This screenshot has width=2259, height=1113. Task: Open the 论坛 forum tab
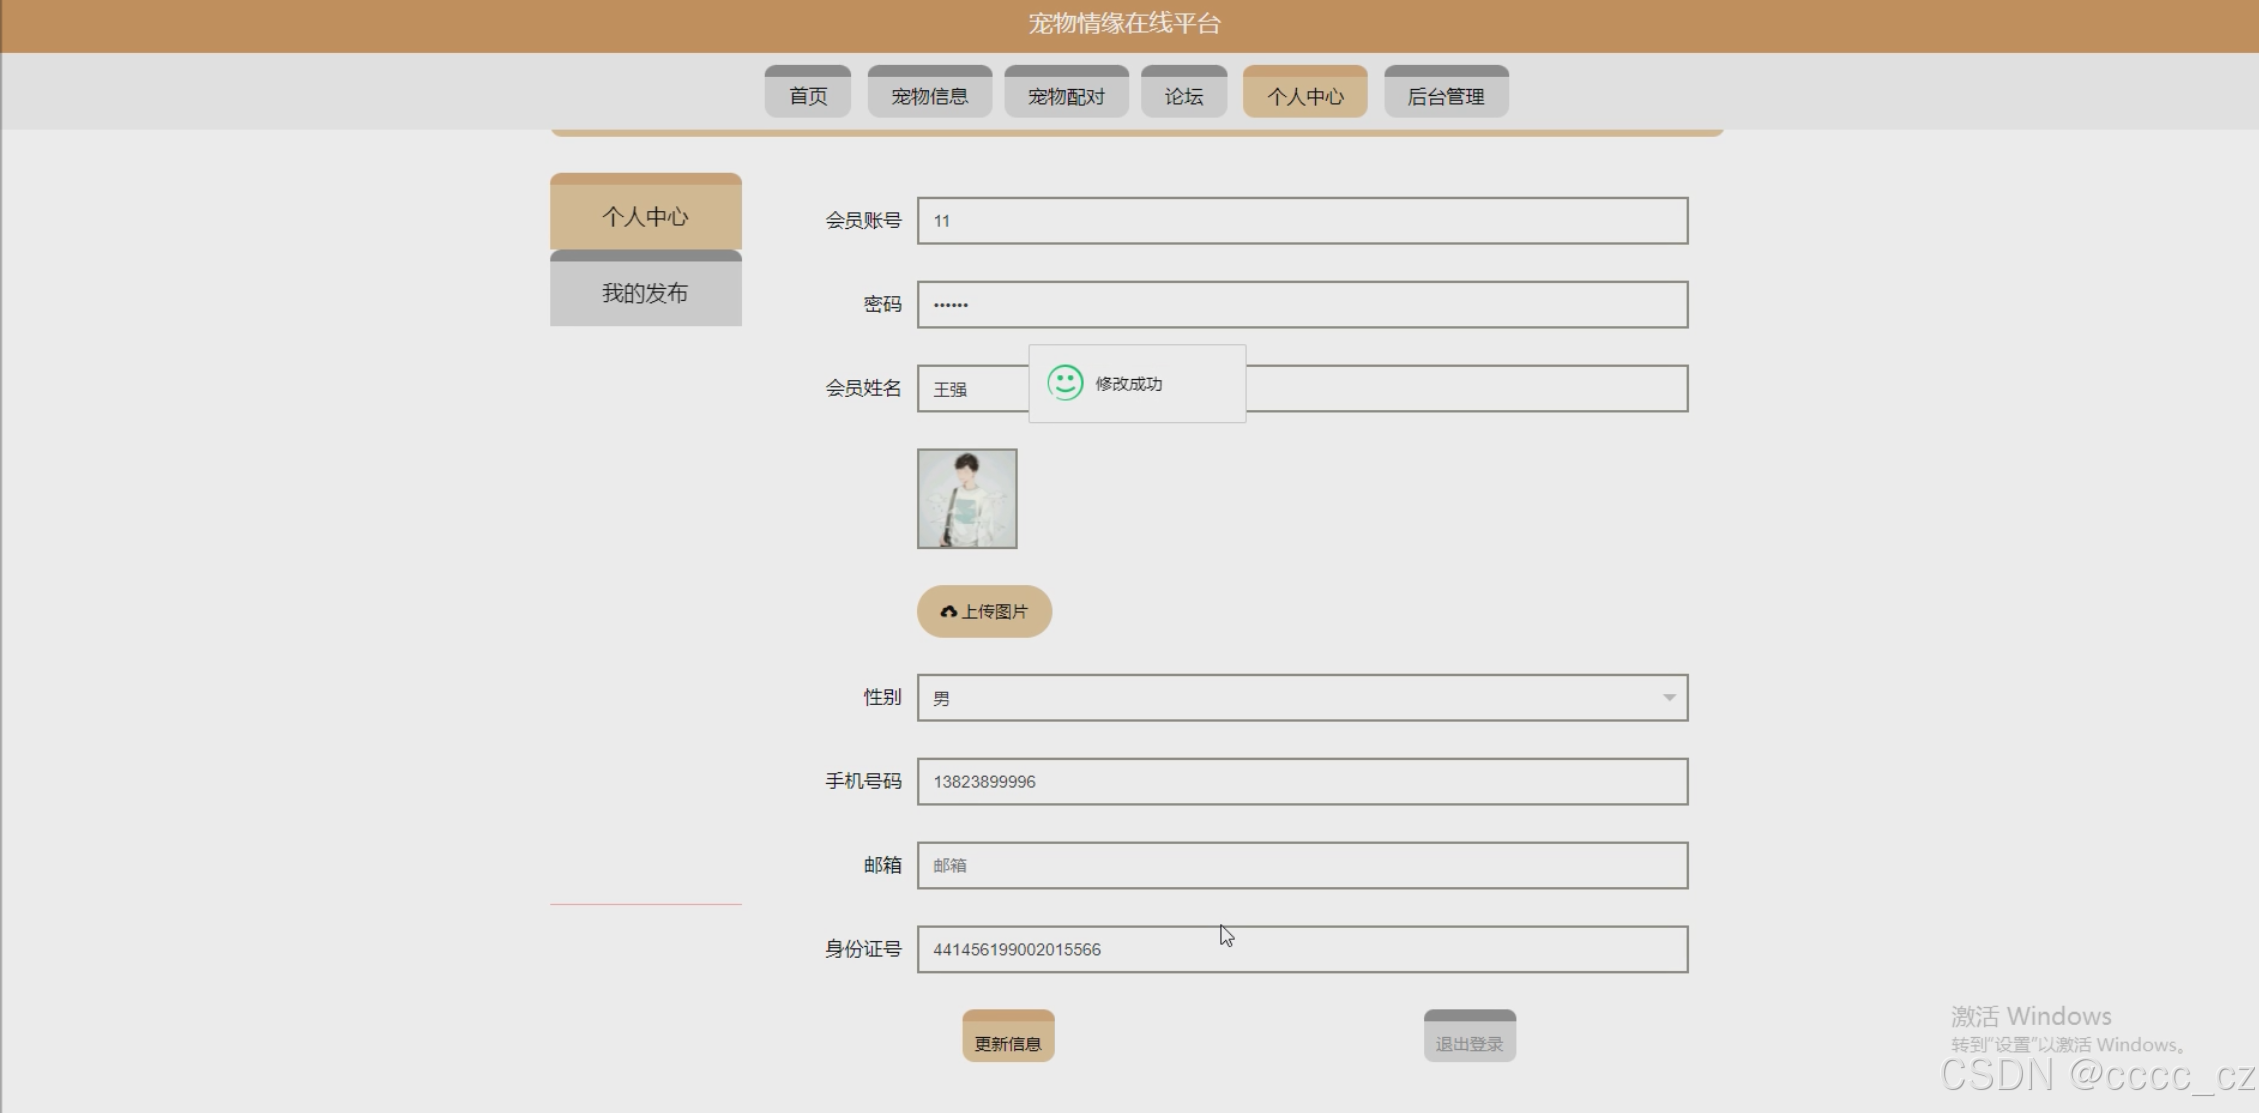click(x=1183, y=95)
